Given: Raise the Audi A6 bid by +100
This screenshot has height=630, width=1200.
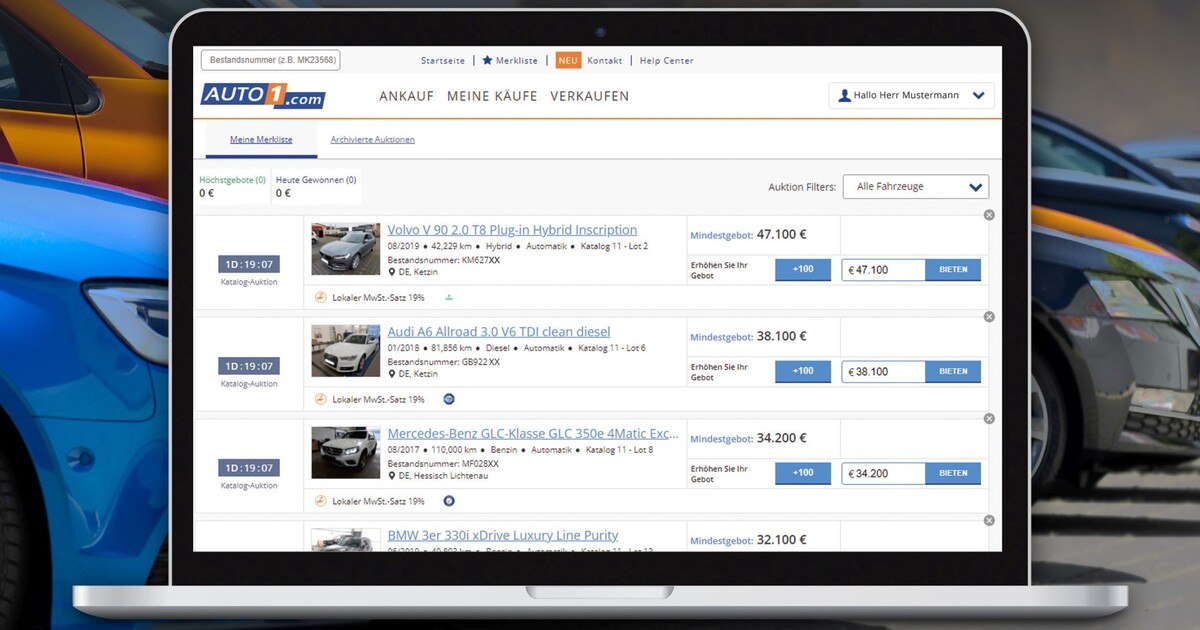Looking at the screenshot, I should pyautogui.click(x=802, y=371).
